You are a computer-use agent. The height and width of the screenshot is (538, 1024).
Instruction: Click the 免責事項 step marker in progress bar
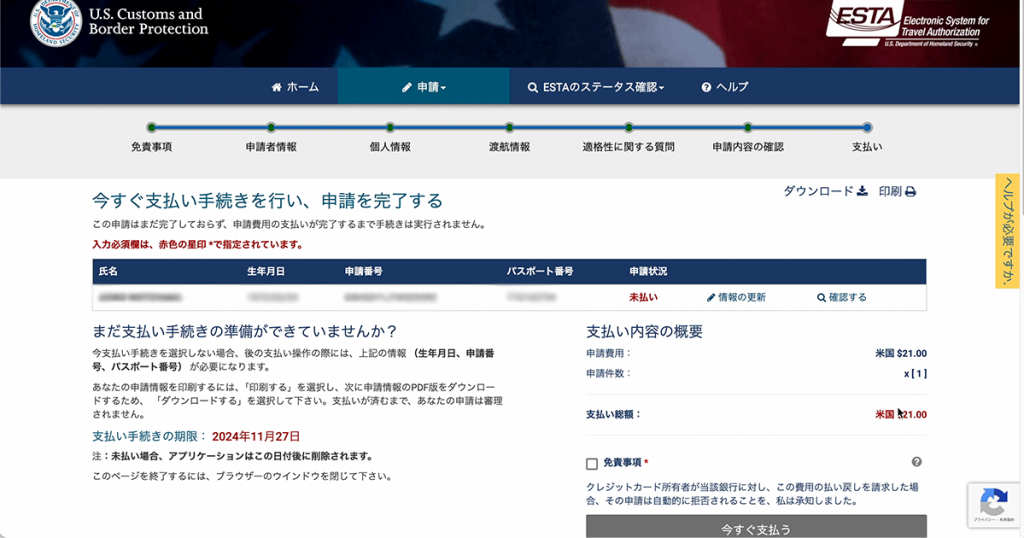pyautogui.click(x=151, y=128)
